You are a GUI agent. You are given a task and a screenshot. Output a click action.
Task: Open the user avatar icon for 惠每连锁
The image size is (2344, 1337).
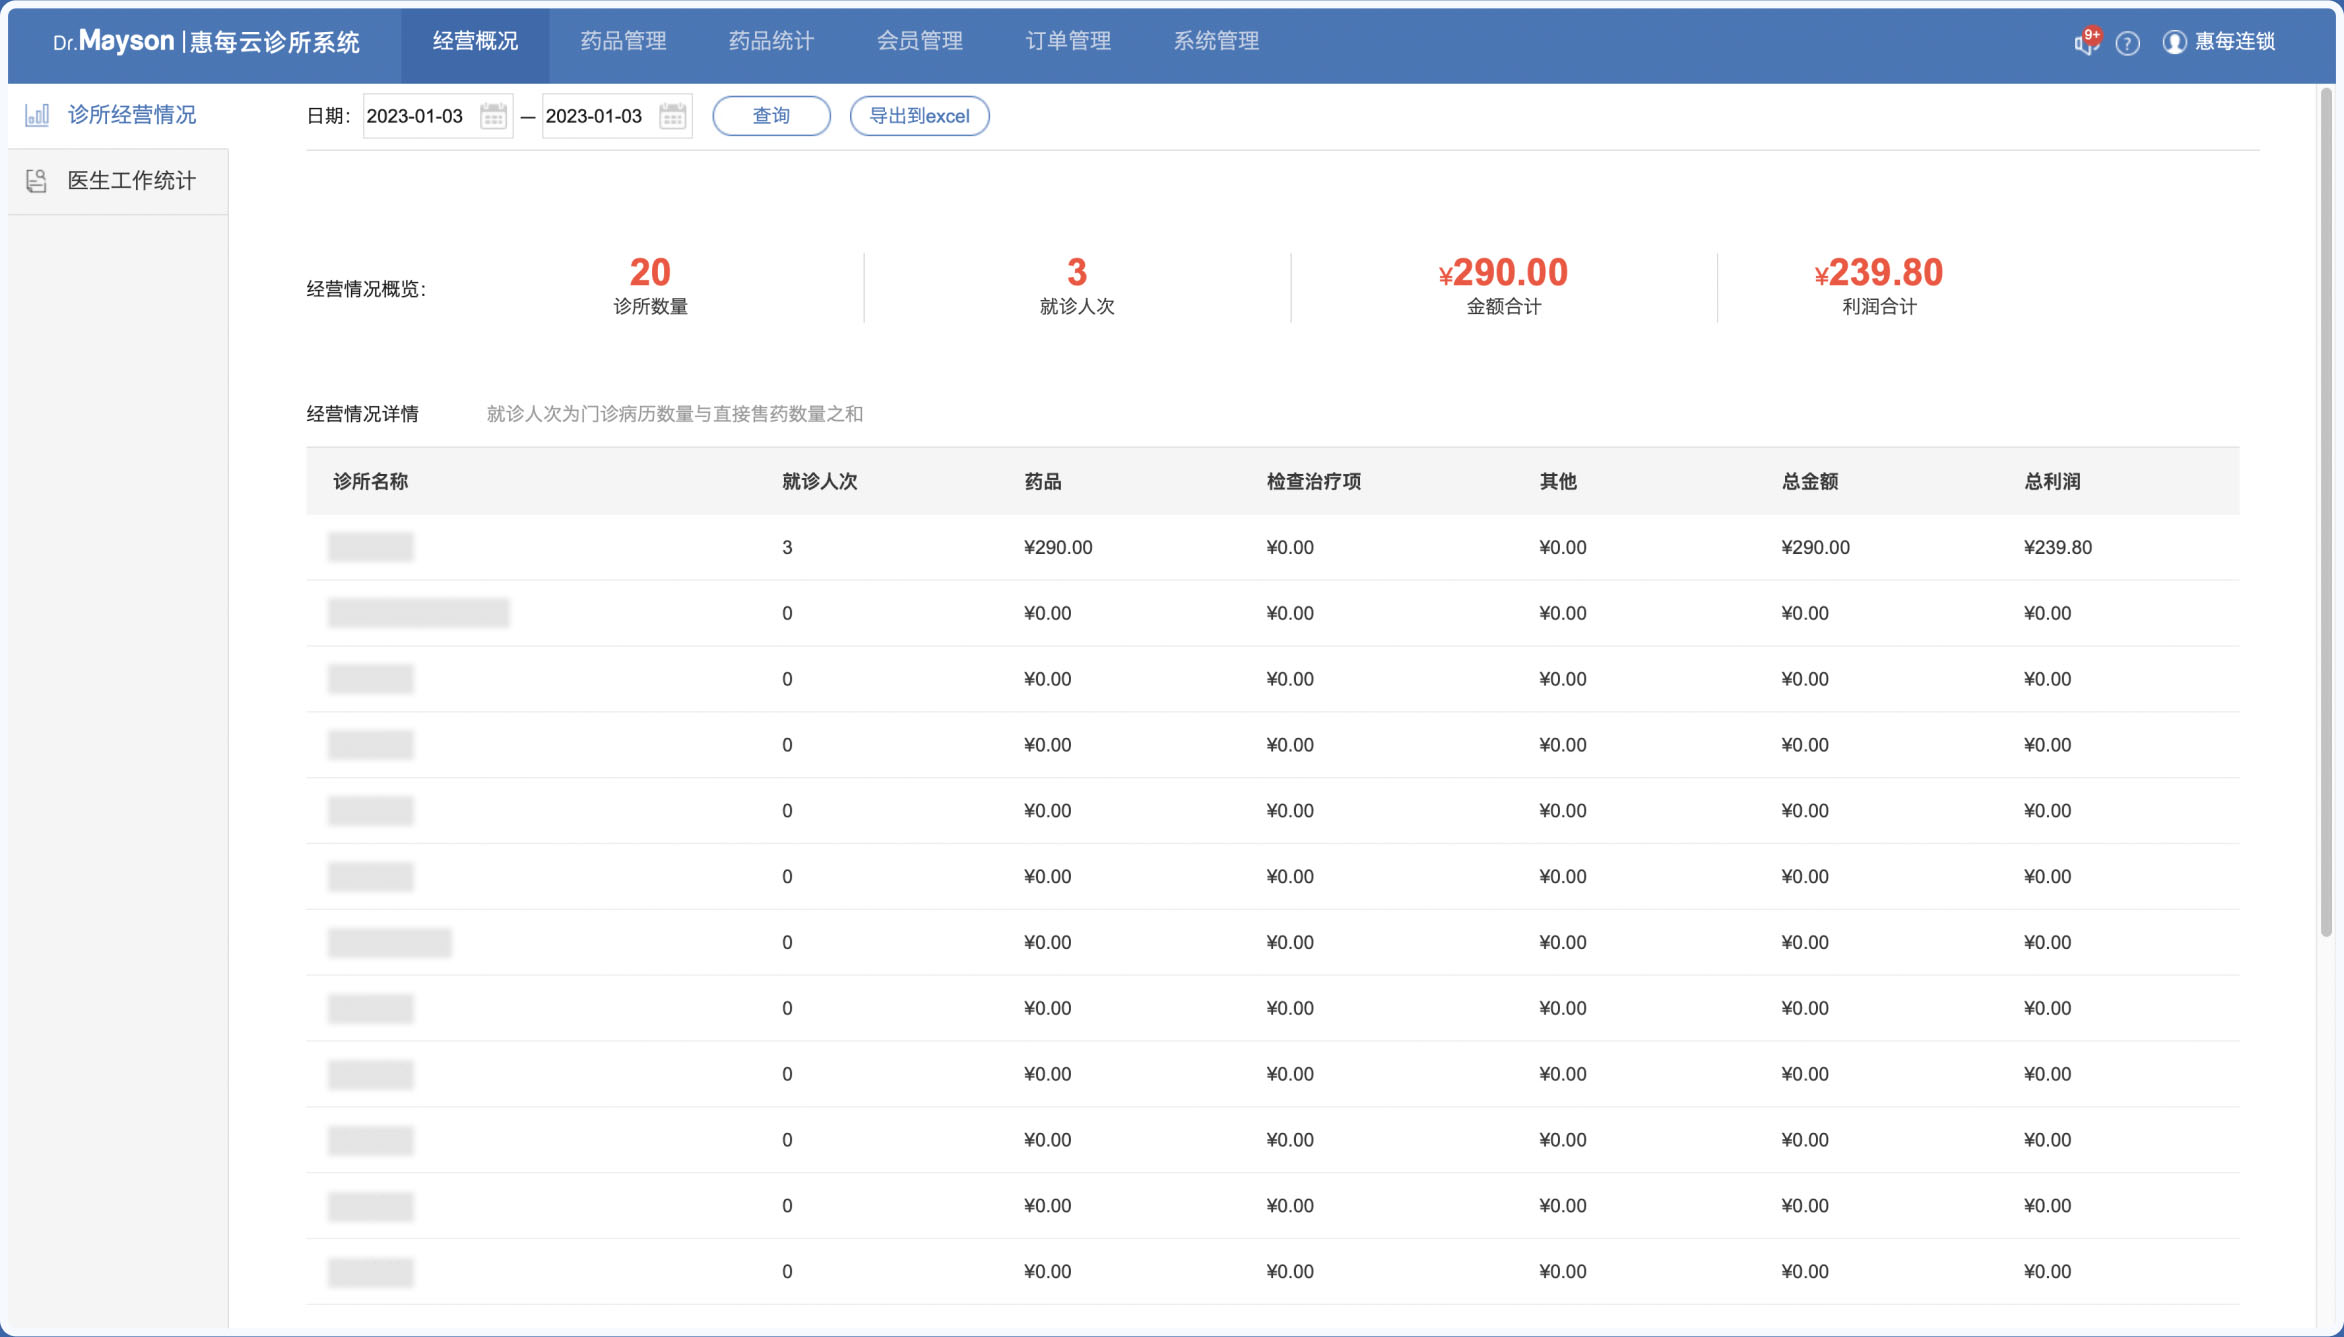click(2173, 42)
